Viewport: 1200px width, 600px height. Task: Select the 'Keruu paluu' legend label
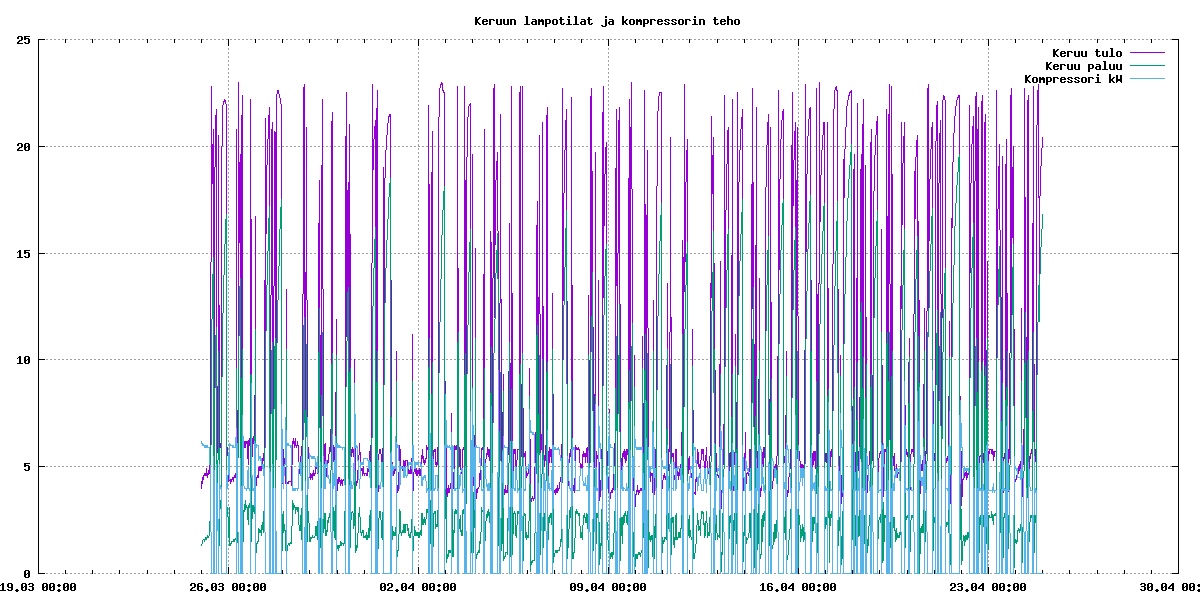1083,66
